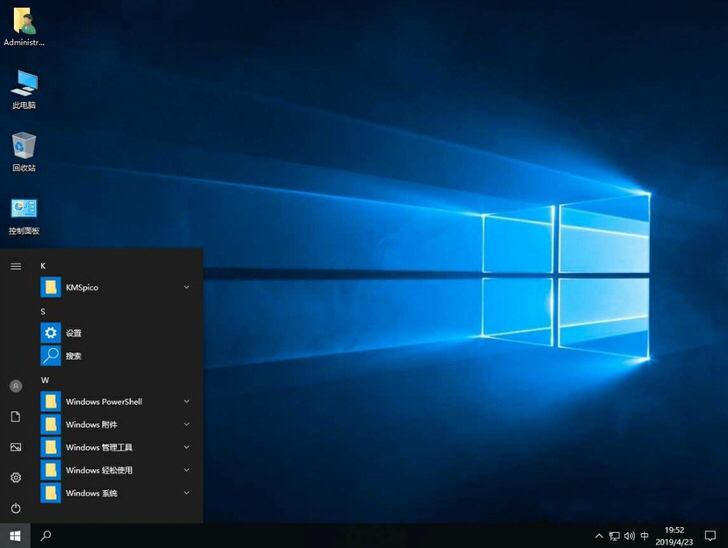This screenshot has width=728, height=548.
Task: Click the S letter header in app list
Action: click(43, 311)
